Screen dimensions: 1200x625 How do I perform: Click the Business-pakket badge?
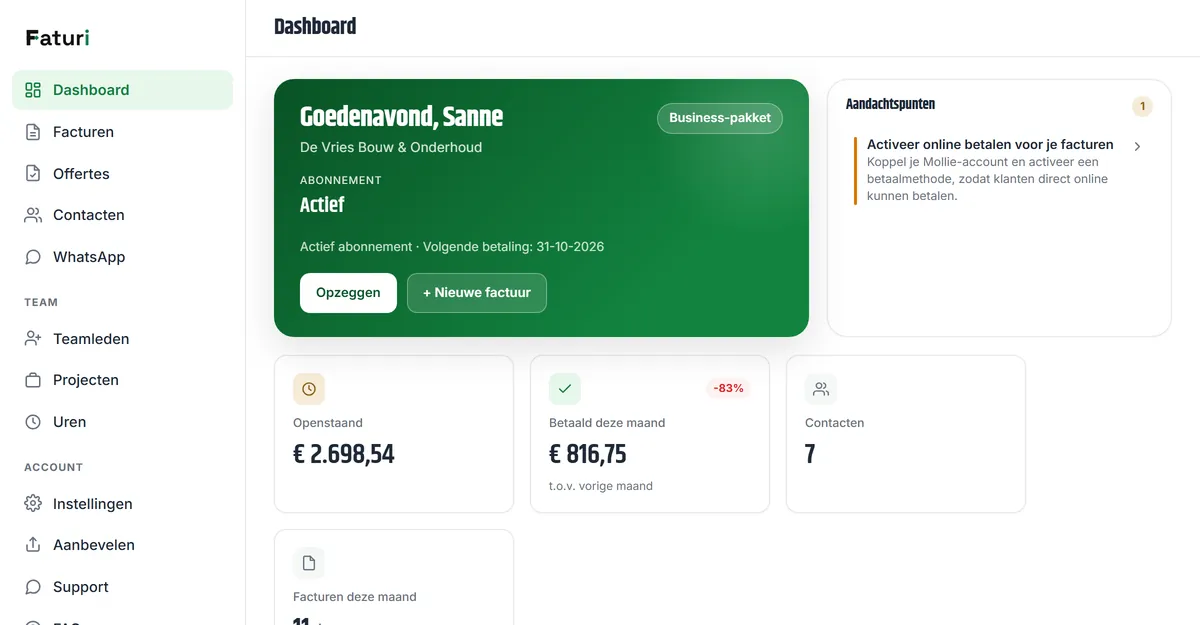pyautogui.click(x=720, y=118)
